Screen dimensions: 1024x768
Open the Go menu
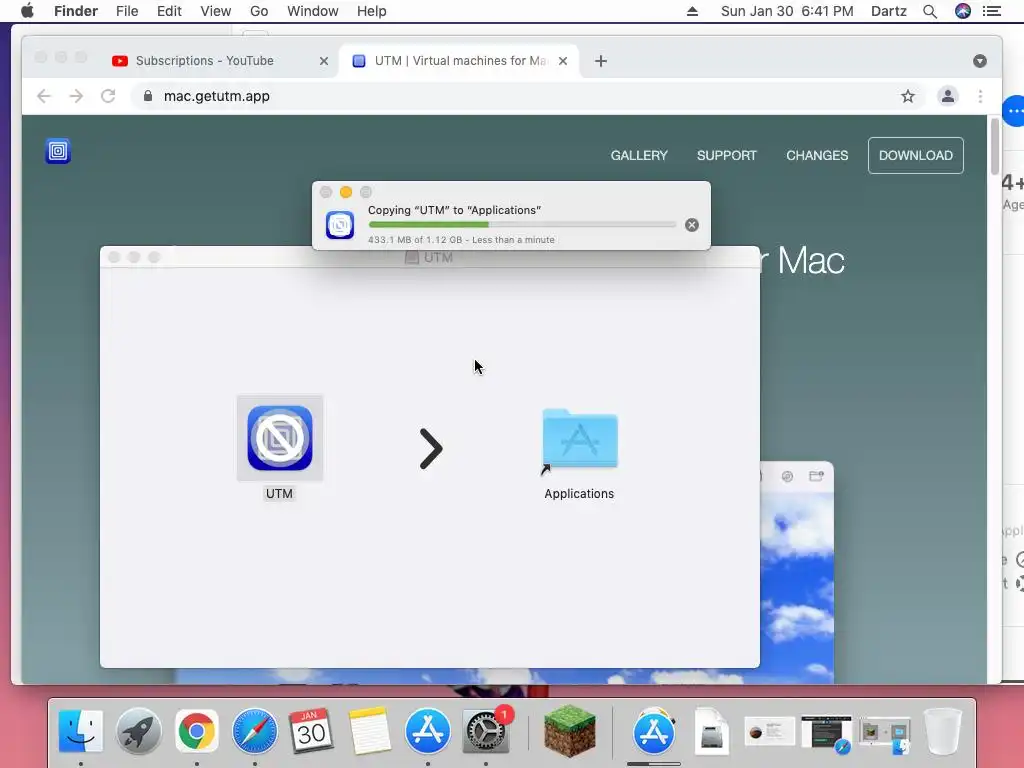259,11
